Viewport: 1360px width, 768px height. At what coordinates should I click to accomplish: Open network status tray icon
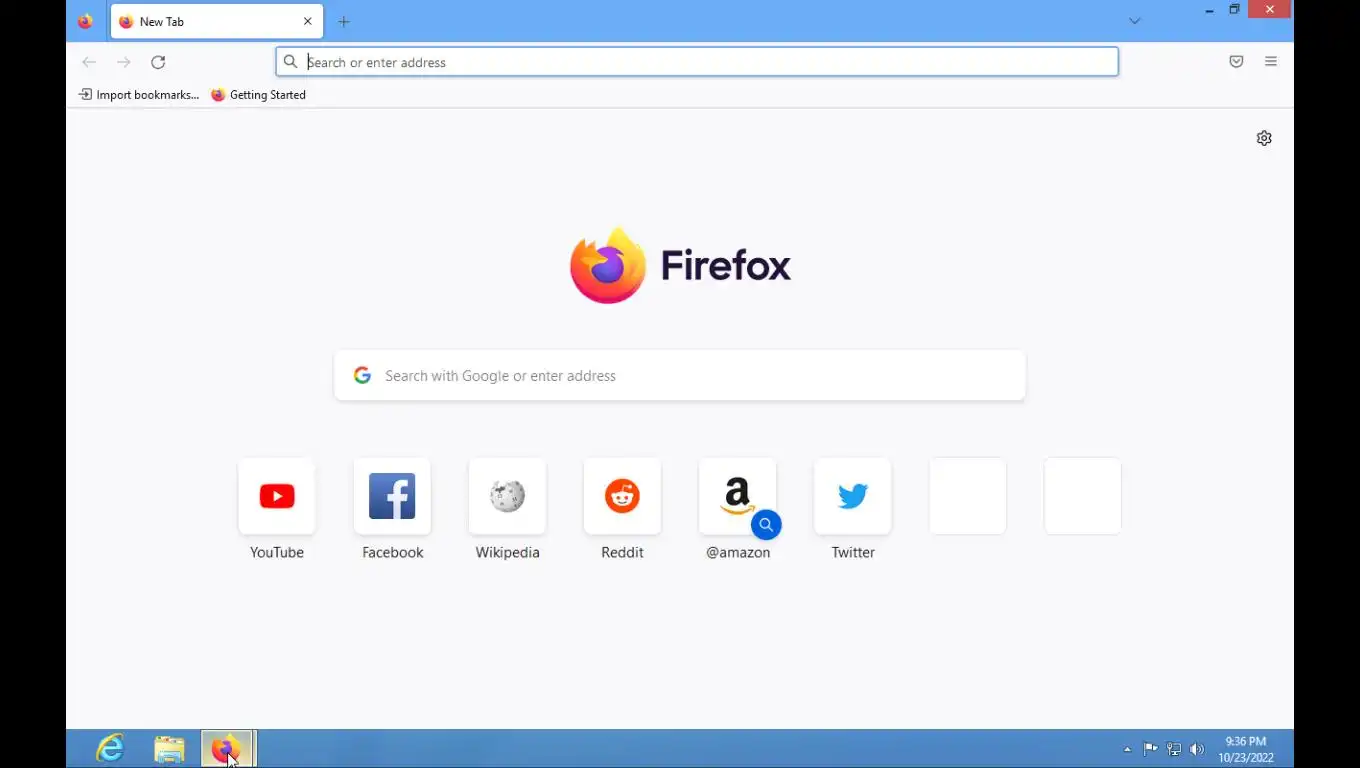click(1174, 749)
